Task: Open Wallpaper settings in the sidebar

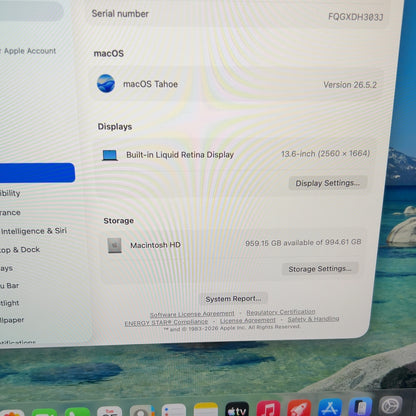Action: (x=12, y=320)
